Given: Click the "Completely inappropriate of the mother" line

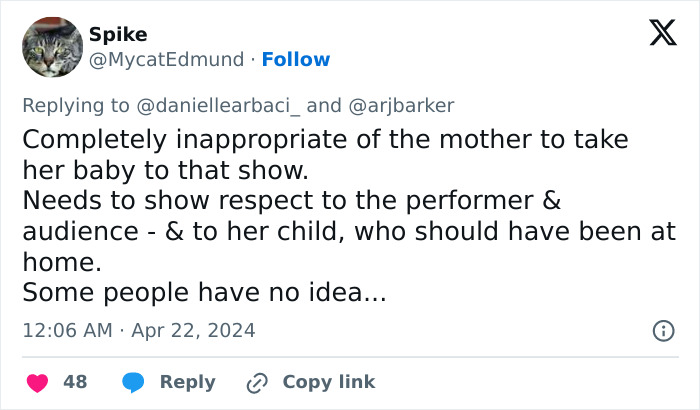Looking at the screenshot, I should coord(325,139).
